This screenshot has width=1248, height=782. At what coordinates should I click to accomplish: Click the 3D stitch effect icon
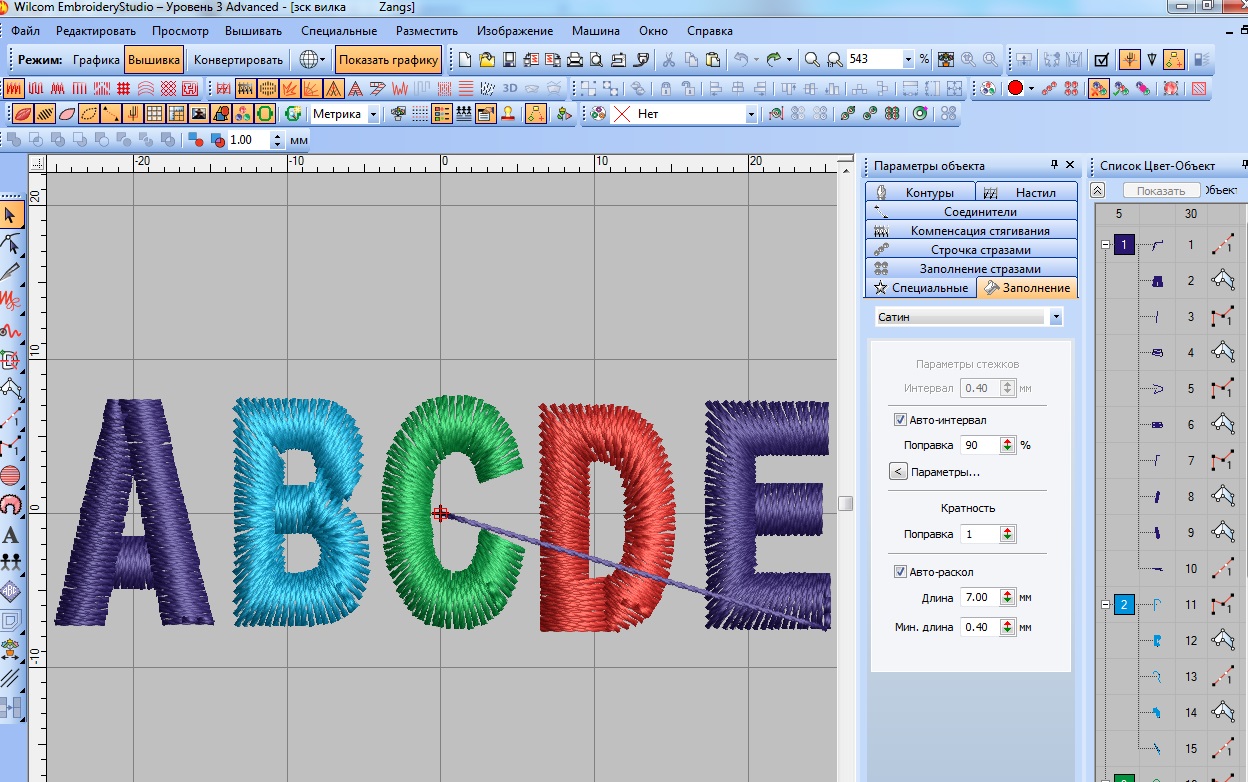tap(509, 88)
